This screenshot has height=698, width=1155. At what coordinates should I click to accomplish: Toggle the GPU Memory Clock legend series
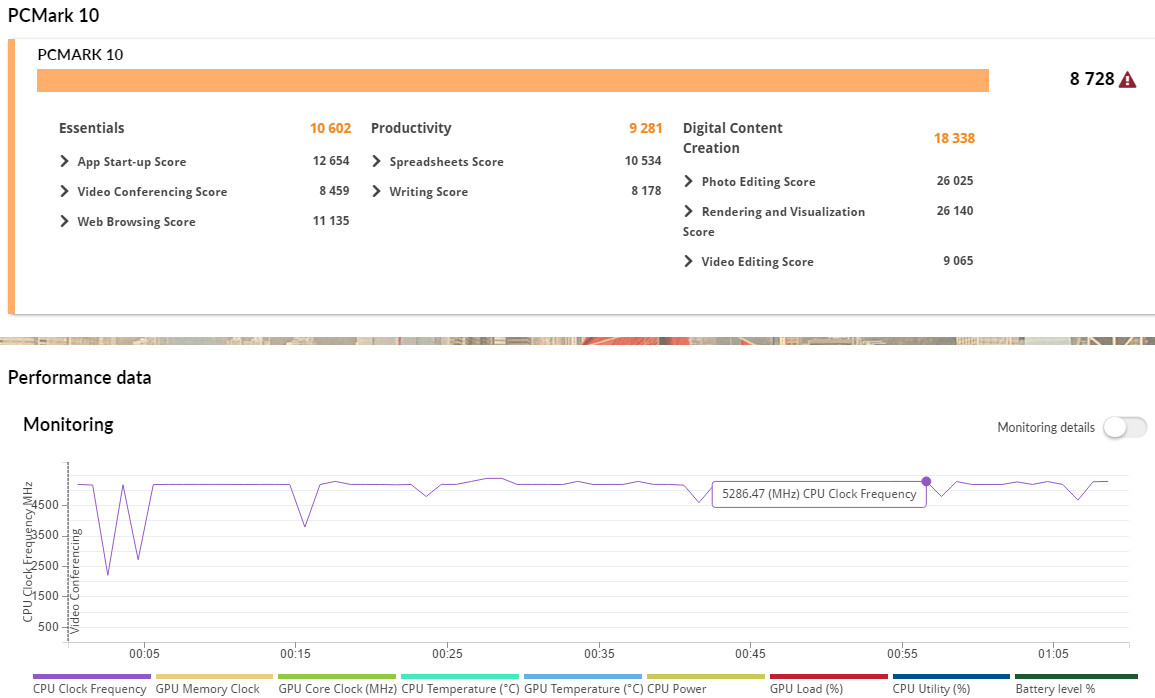tap(207, 688)
